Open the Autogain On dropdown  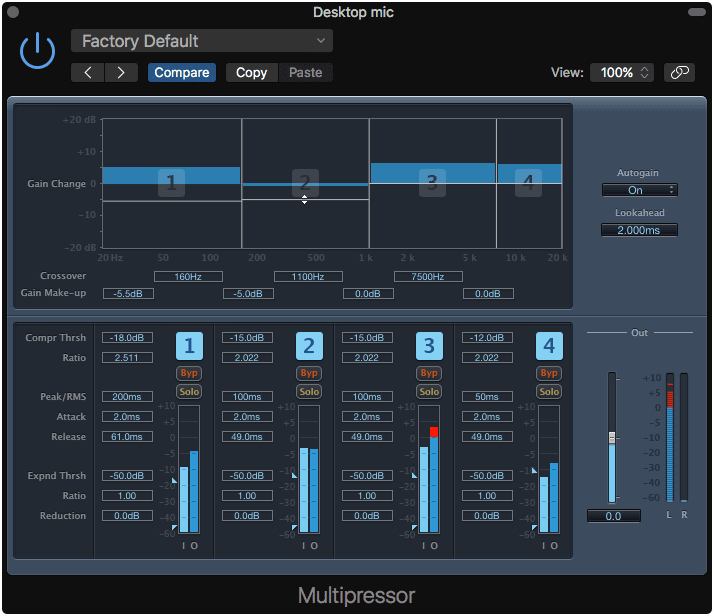639,190
